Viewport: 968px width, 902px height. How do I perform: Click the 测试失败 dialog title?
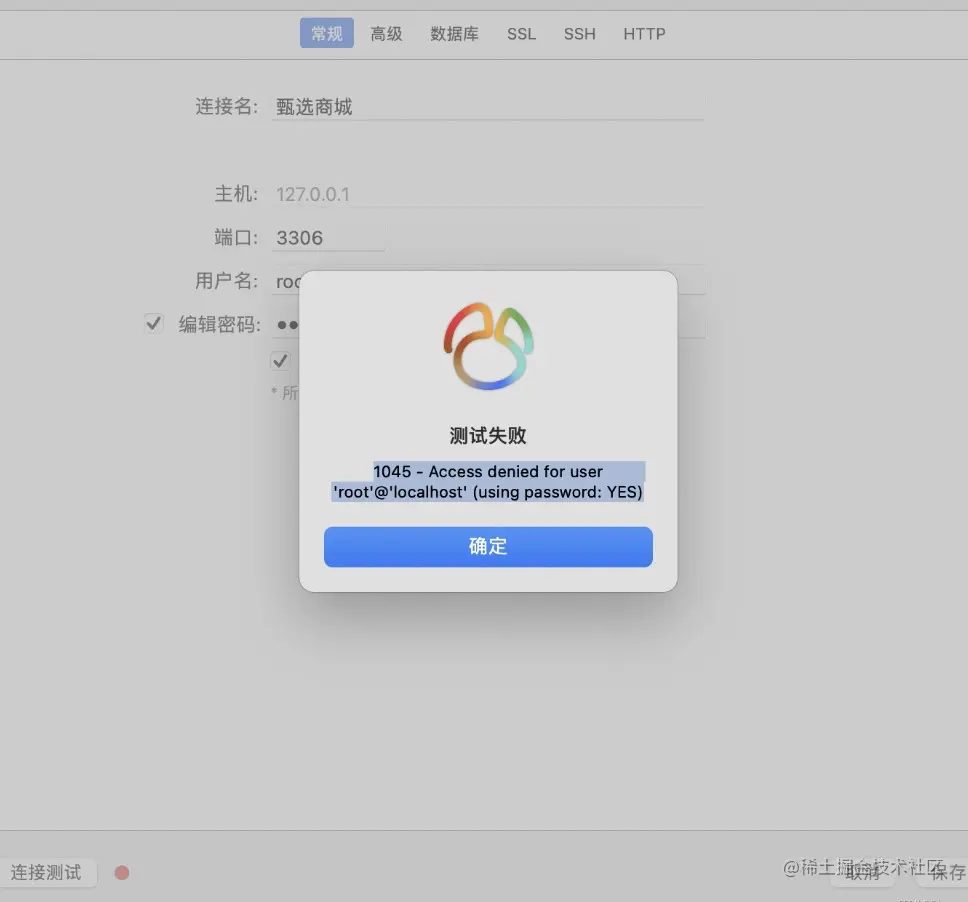coord(488,435)
